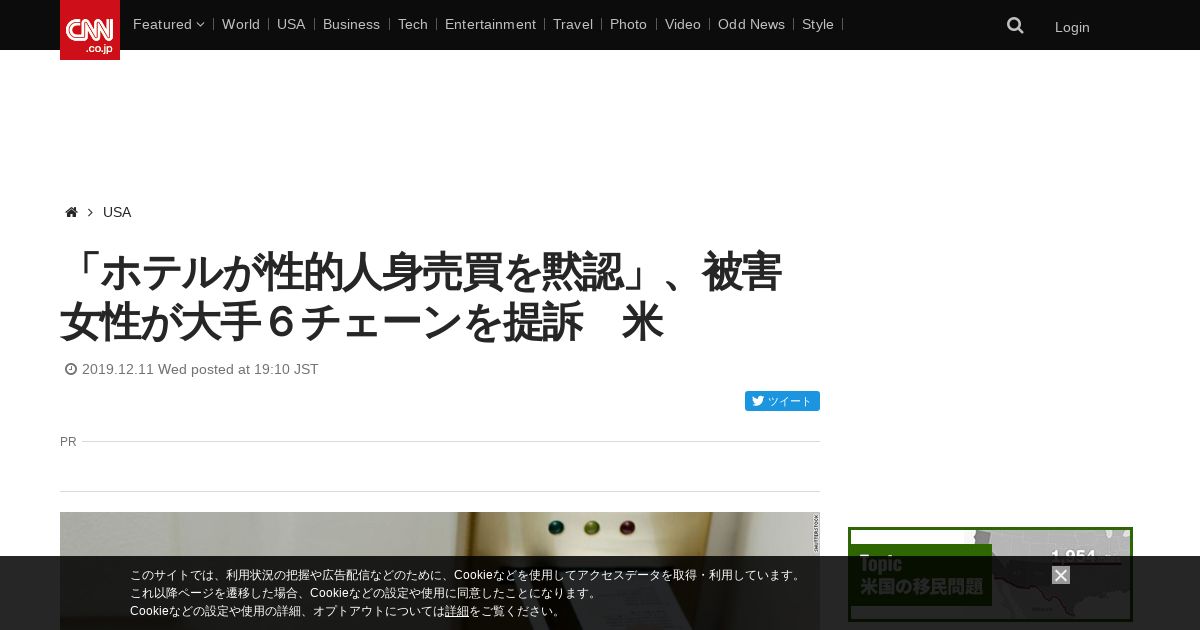Go to home via breadcrumb house icon
This screenshot has height=630, width=1200.
pos(71,212)
